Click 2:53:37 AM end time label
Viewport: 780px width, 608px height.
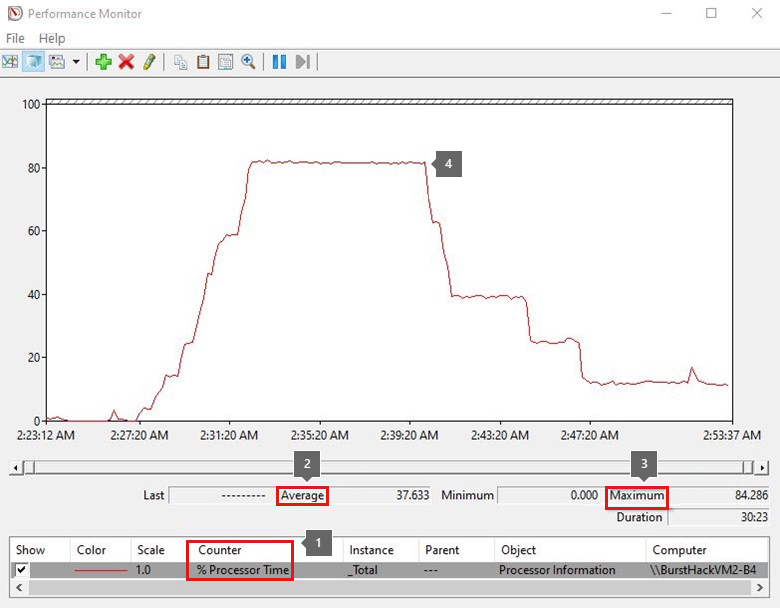coord(732,435)
